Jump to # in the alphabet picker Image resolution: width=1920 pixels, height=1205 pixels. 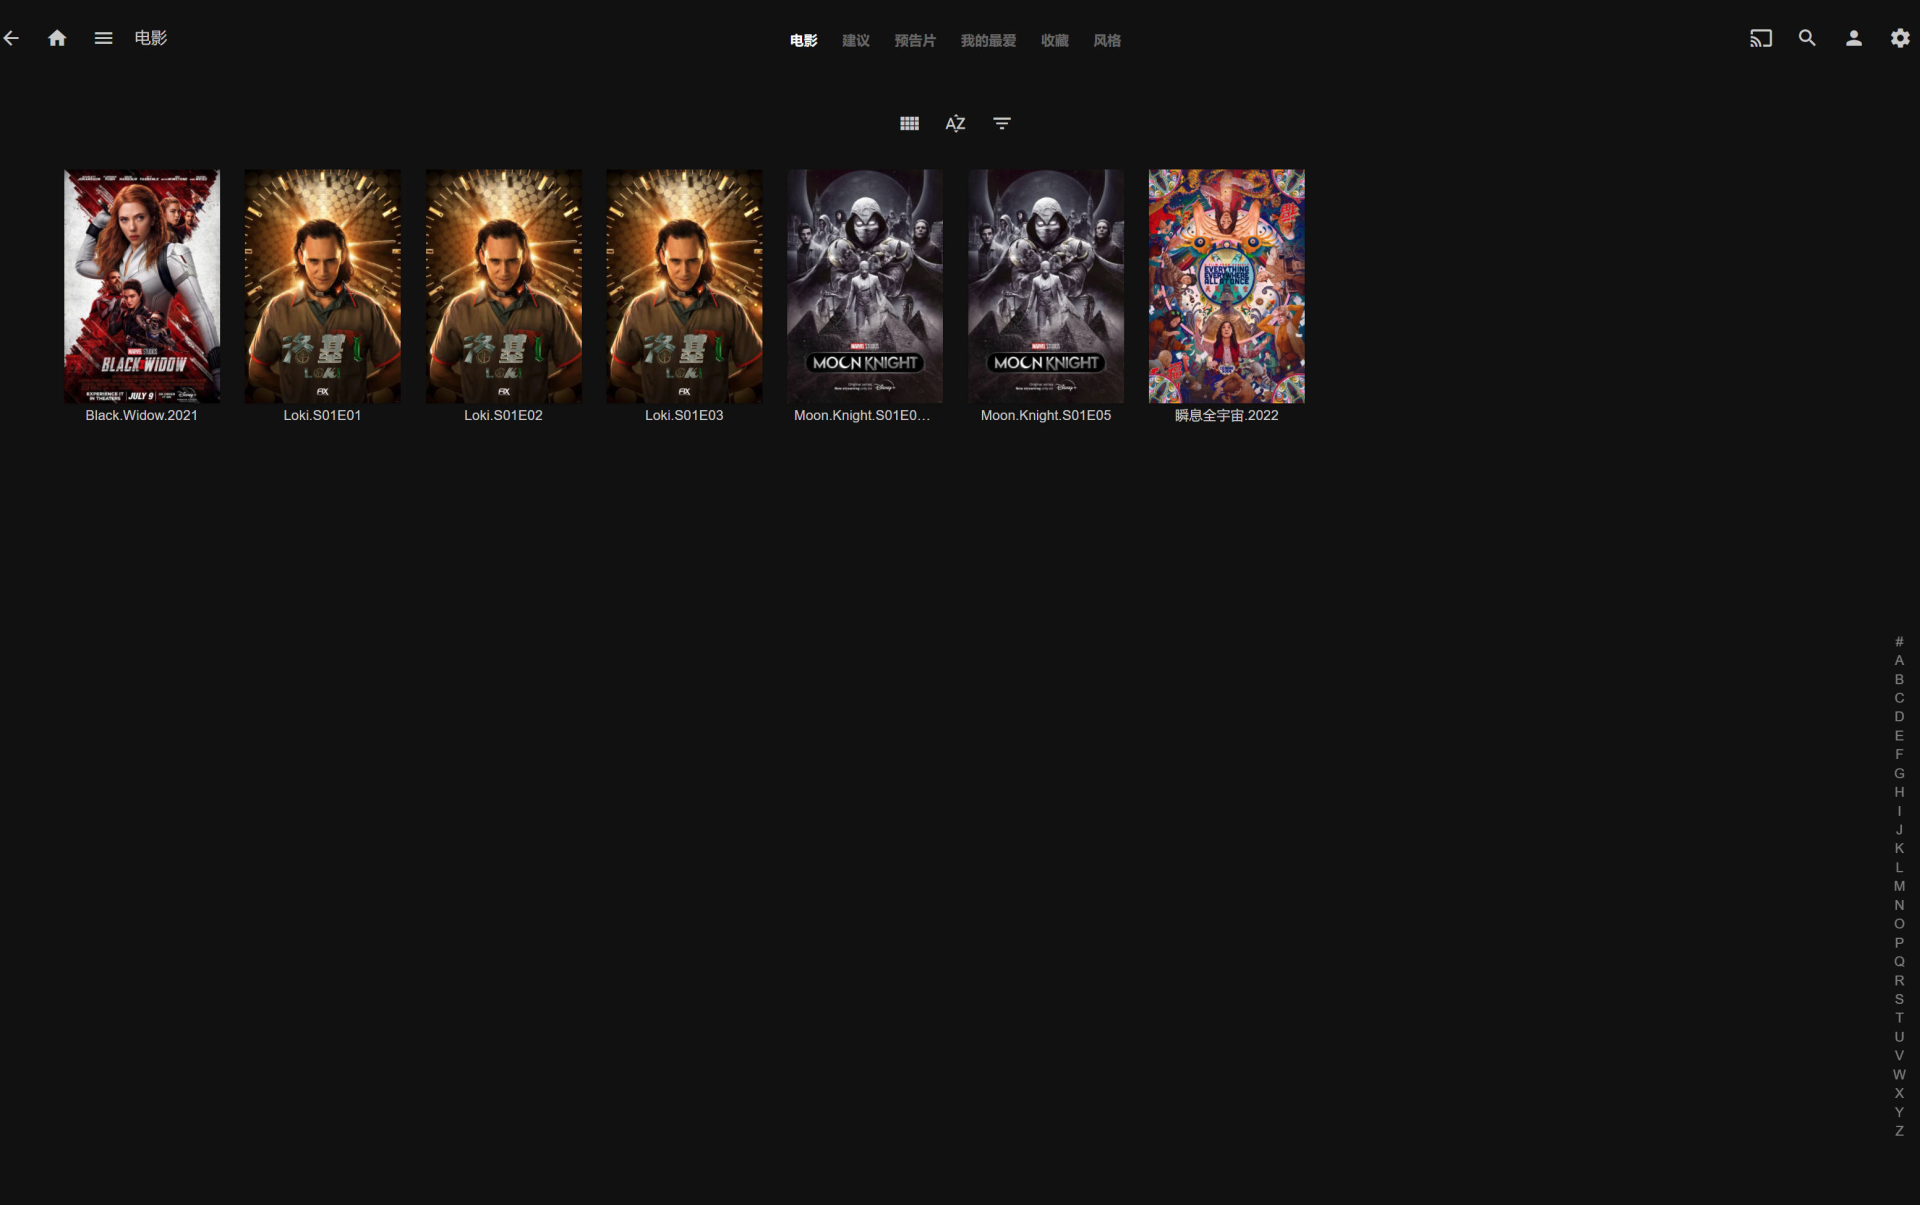(x=1899, y=642)
